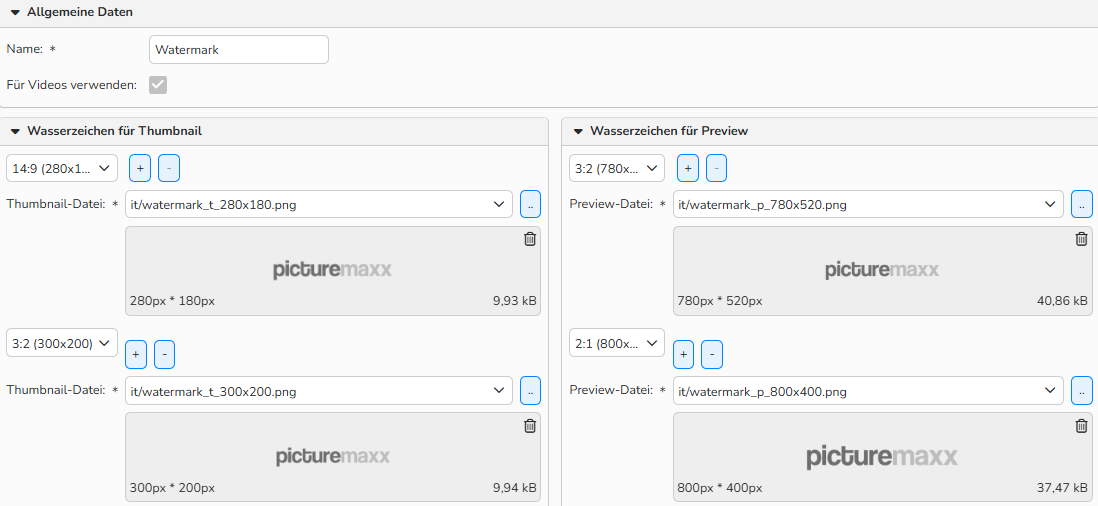Viewport: 1098px width, 506px height.
Task: Click plus button next to 14:9 (280x1... format
Action: (140, 168)
